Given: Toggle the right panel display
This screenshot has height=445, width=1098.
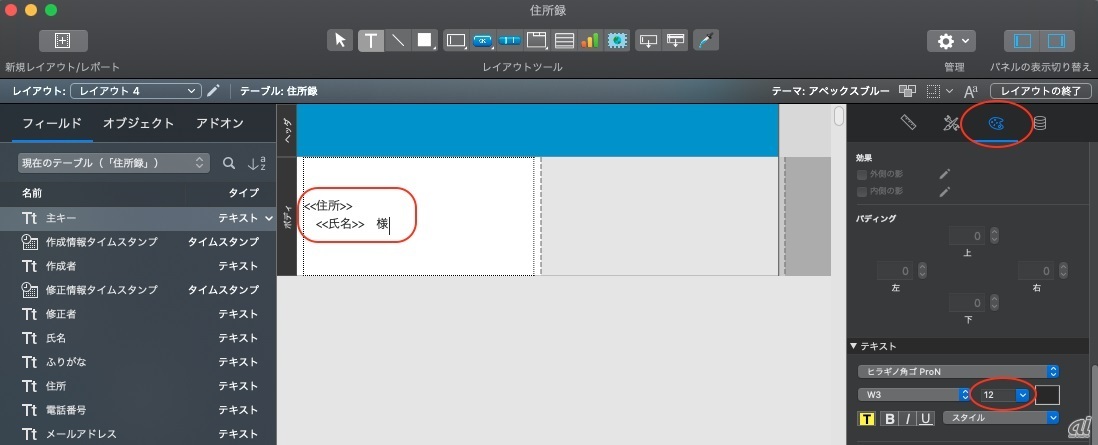Looking at the screenshot, I should (1057, 41).
